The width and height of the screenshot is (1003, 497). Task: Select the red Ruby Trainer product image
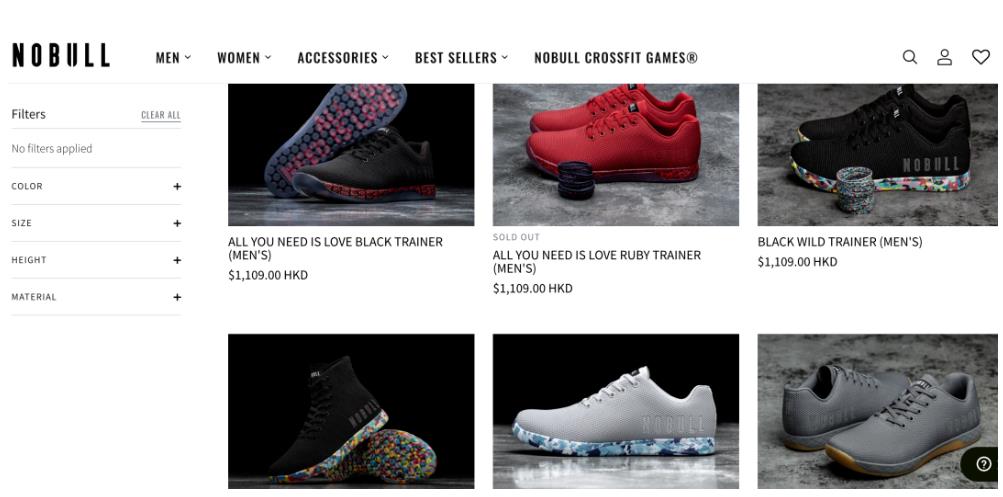(615, 154)
